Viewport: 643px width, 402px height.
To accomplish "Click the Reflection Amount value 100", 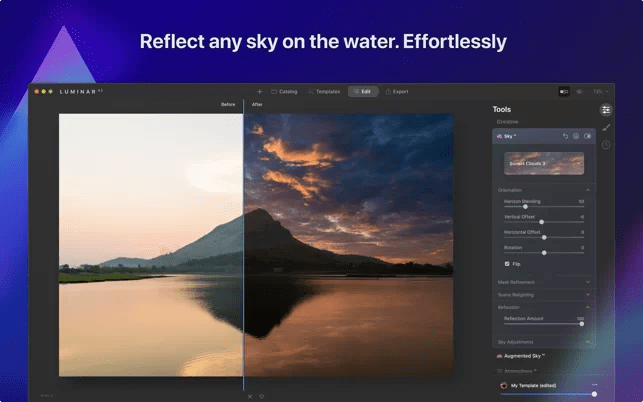I will pos(580,319).
